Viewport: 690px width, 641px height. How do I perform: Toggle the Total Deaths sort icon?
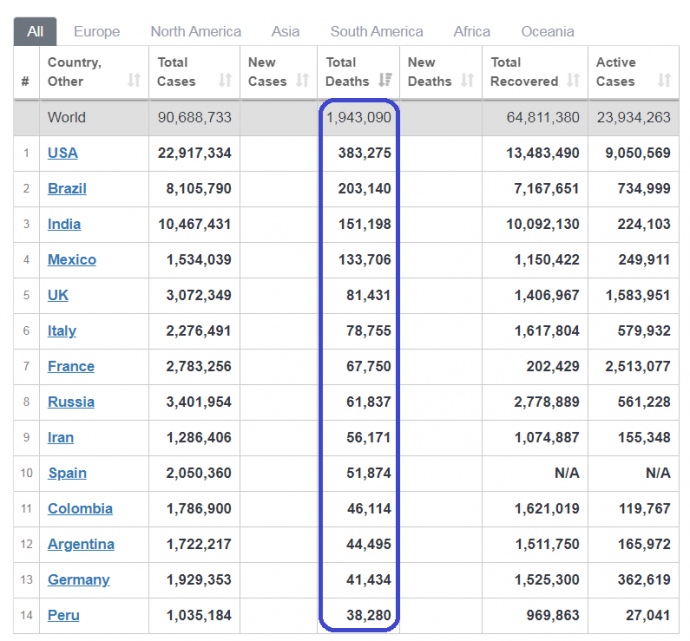(385, 81)
